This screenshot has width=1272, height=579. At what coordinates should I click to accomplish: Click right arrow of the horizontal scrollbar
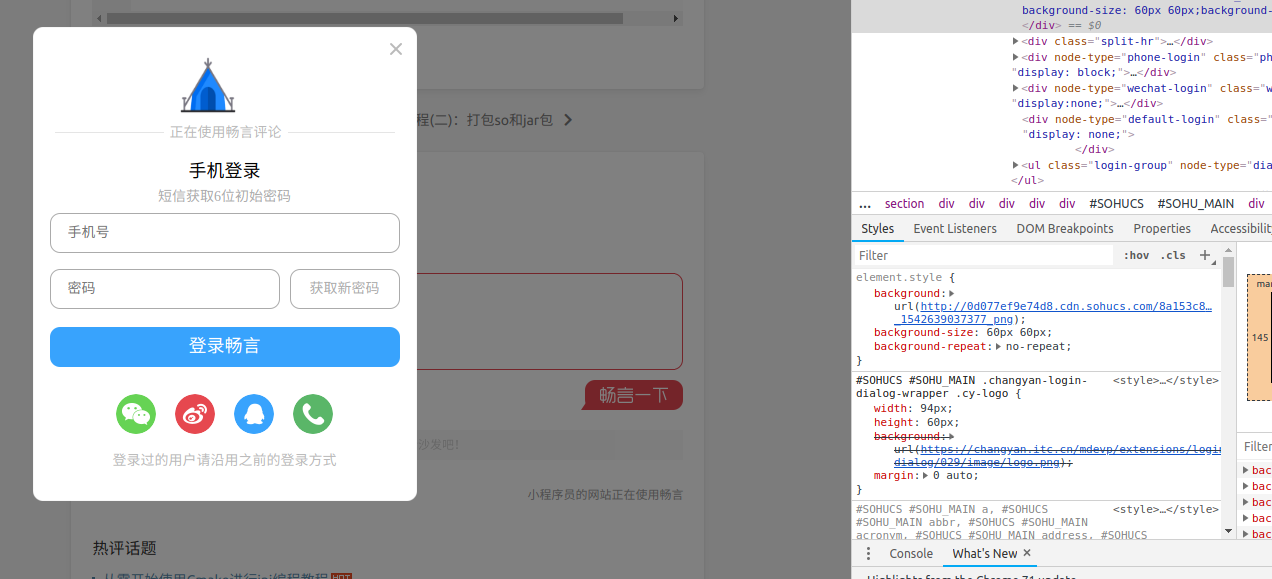[x=677, y=18]
